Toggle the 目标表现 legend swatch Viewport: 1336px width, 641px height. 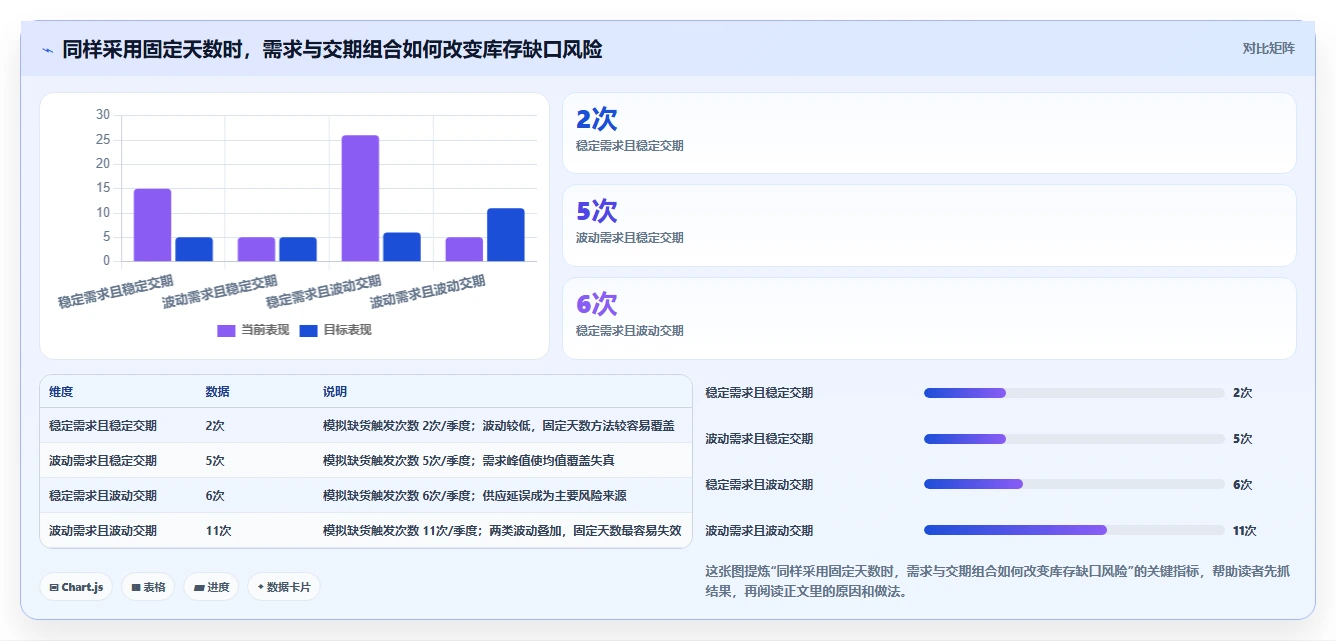[x=308, y=330]
